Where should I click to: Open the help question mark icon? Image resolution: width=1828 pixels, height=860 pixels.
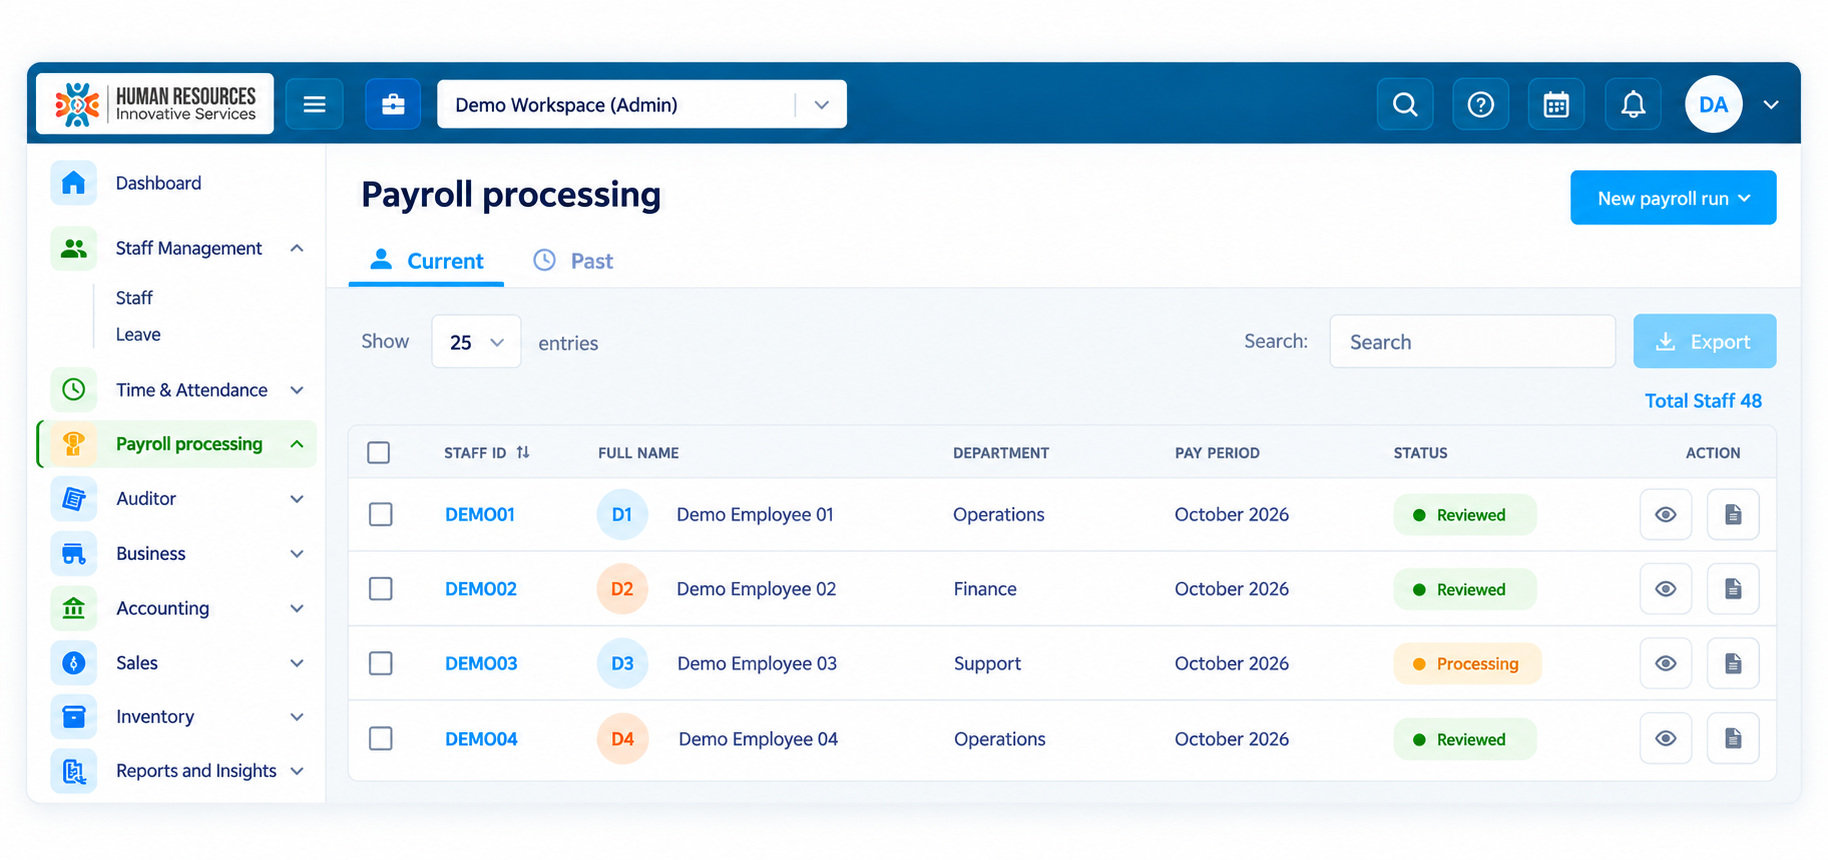click(1481, 104)
